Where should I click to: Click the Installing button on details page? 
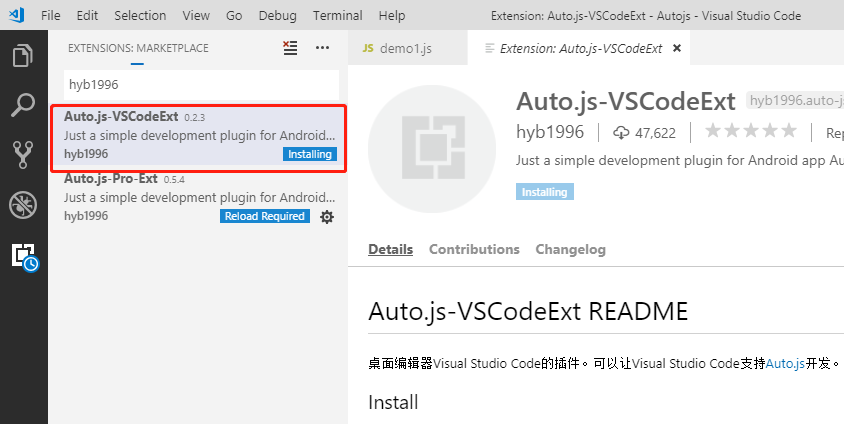544,192
